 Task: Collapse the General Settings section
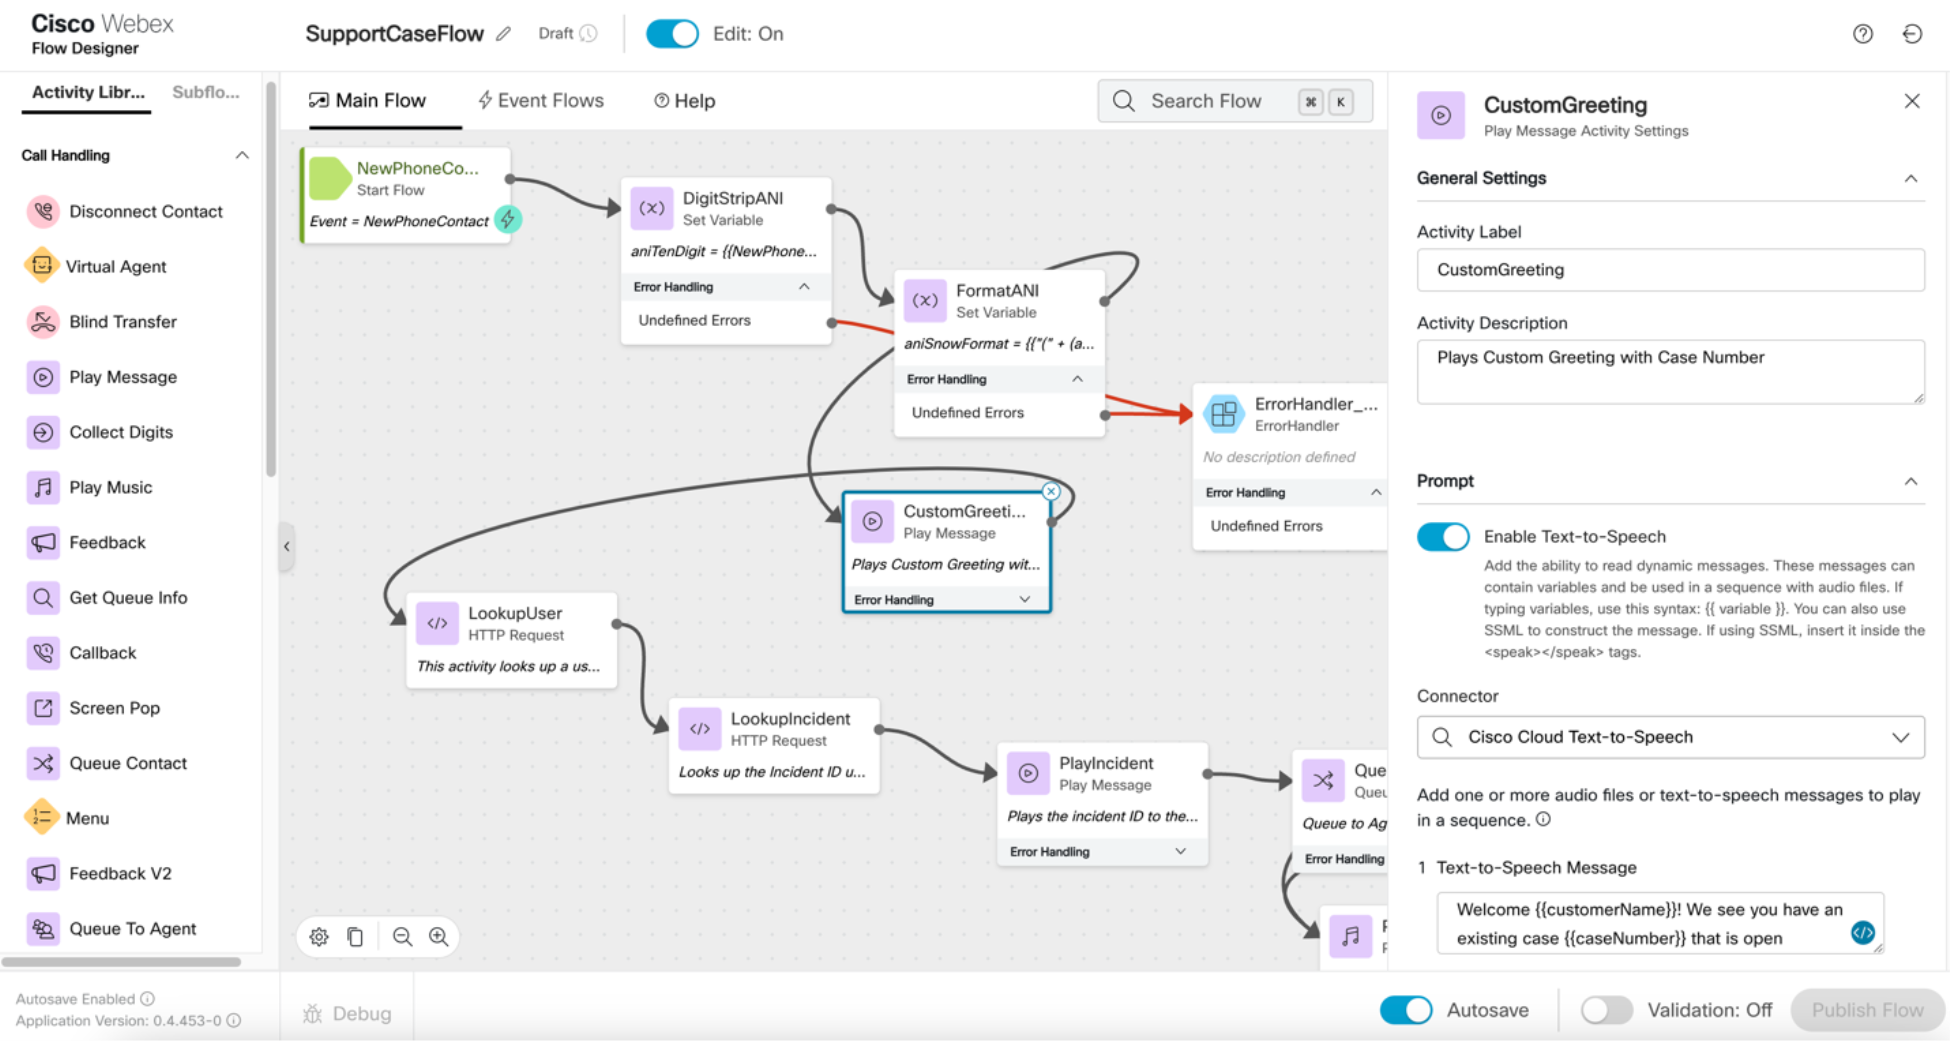point(1910,178)
